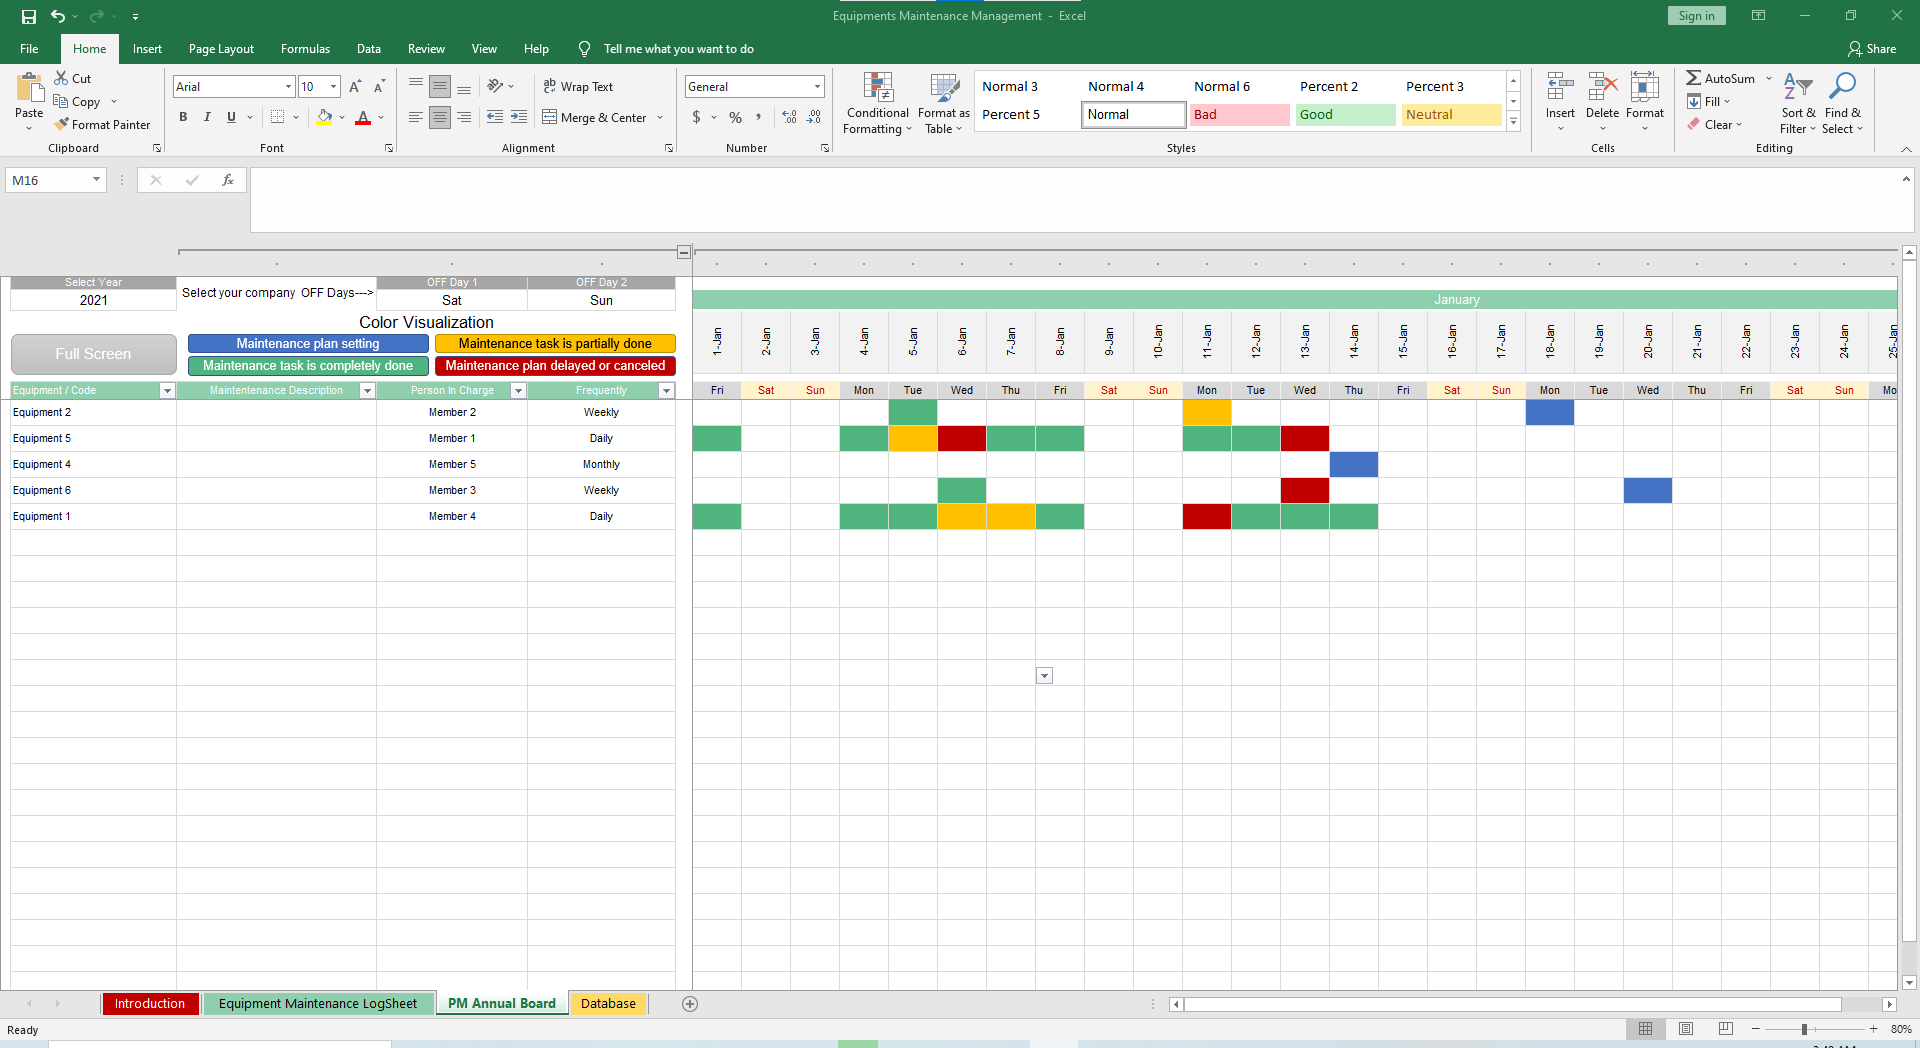Apply the Good cell style

tap(1345, 115)
